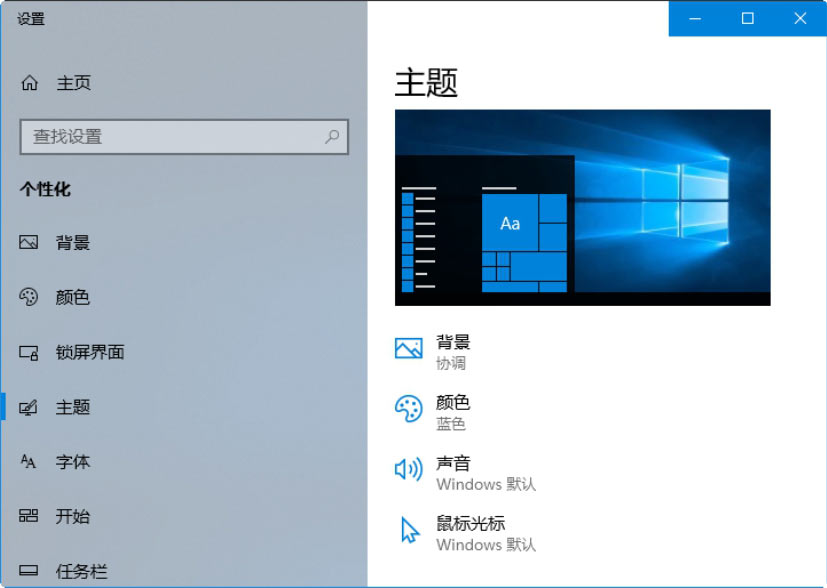Click the speaker icon for theme 声音
Viewport: 827px width, 588px height.
[409, 469]
